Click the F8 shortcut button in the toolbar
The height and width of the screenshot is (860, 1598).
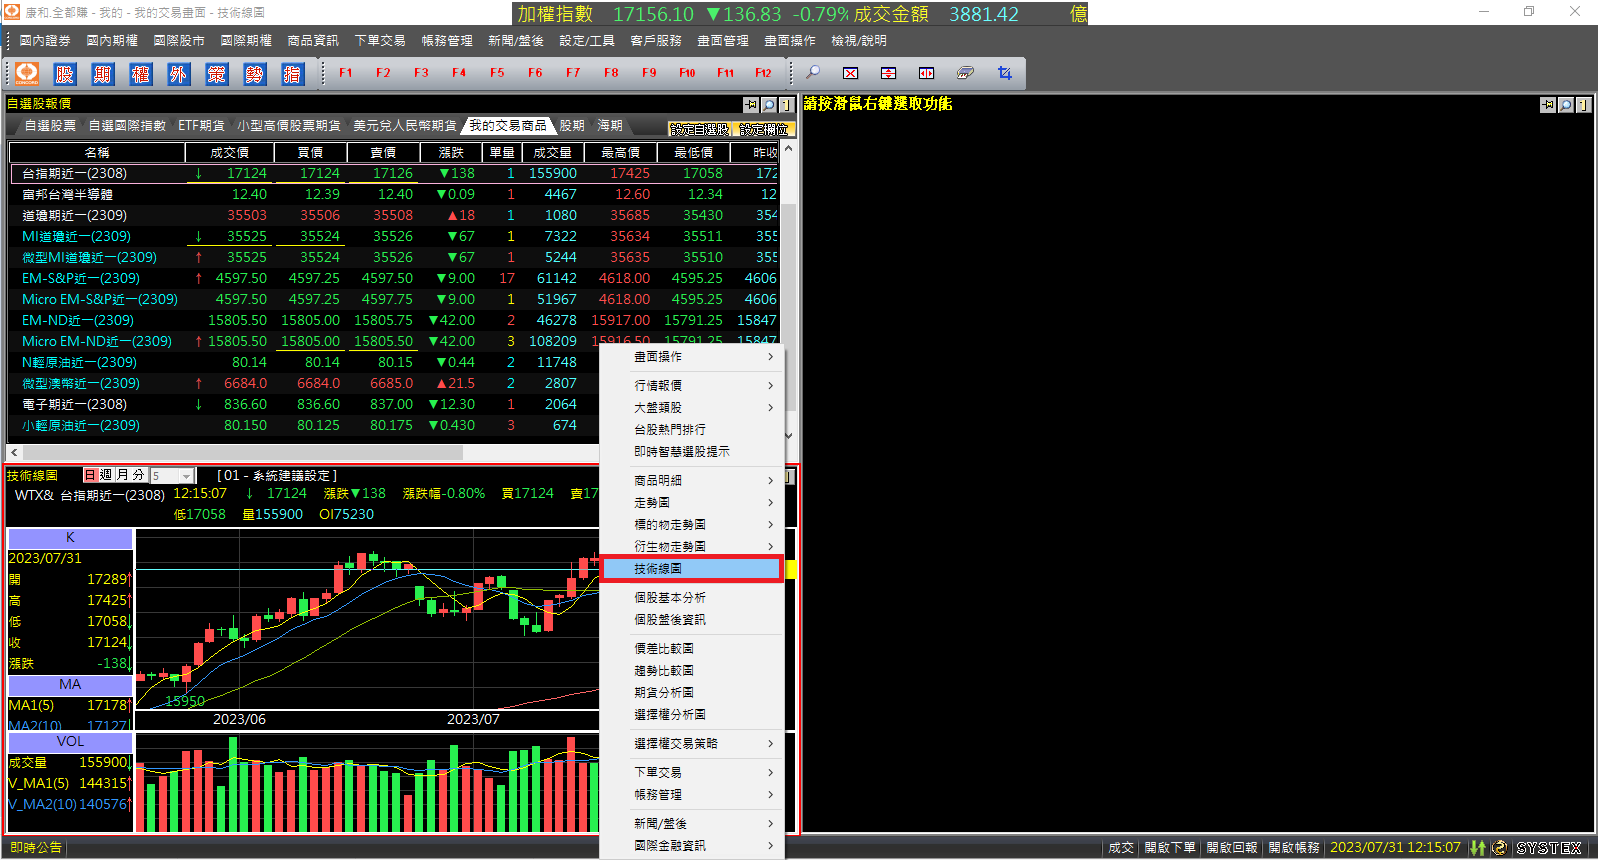[x=611, y=73]
